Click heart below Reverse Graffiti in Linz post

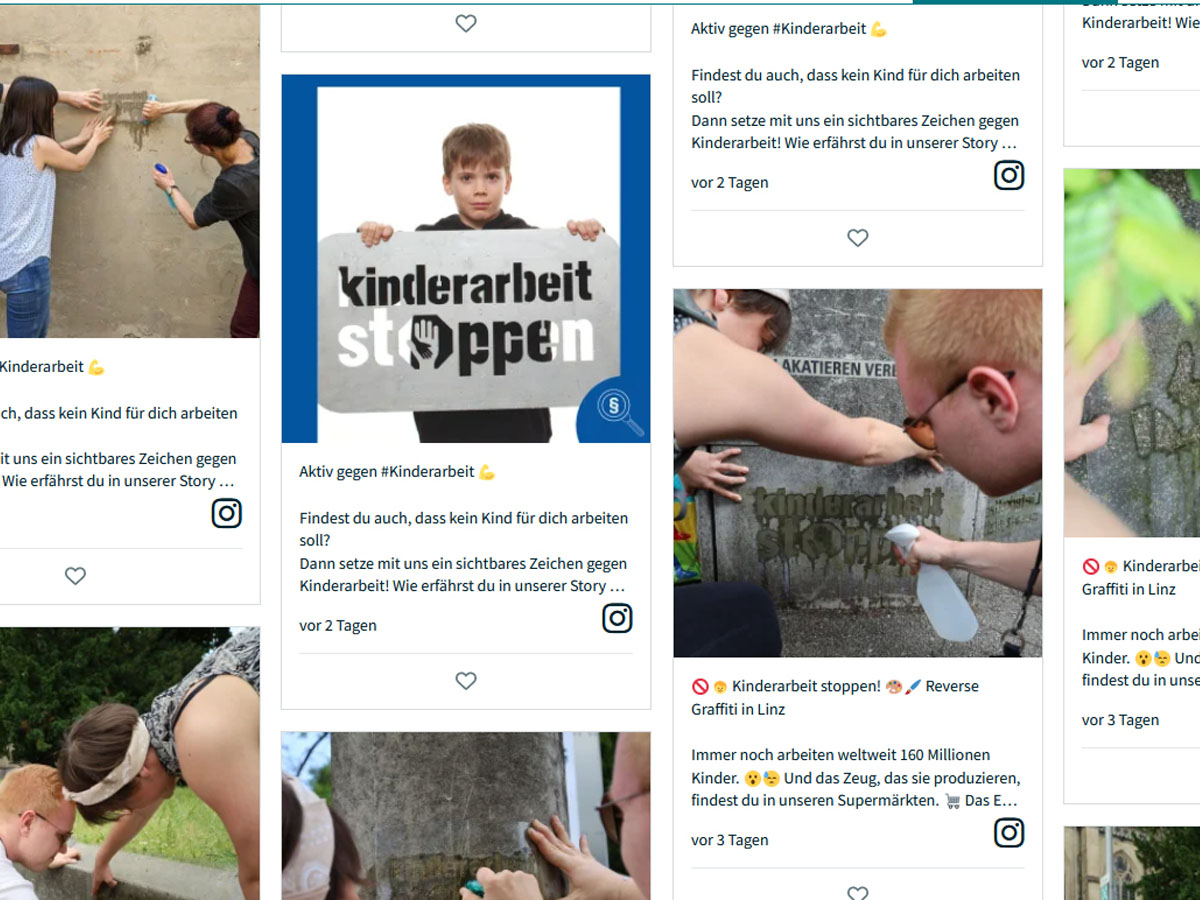click(x=858, y=892)
